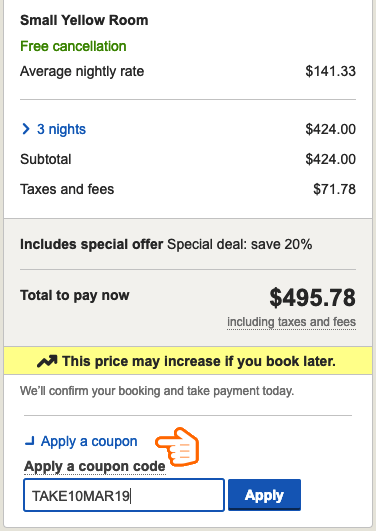Click the Average nightly rate label
This screenshot has height=531, width=376.
pos(82,71)
